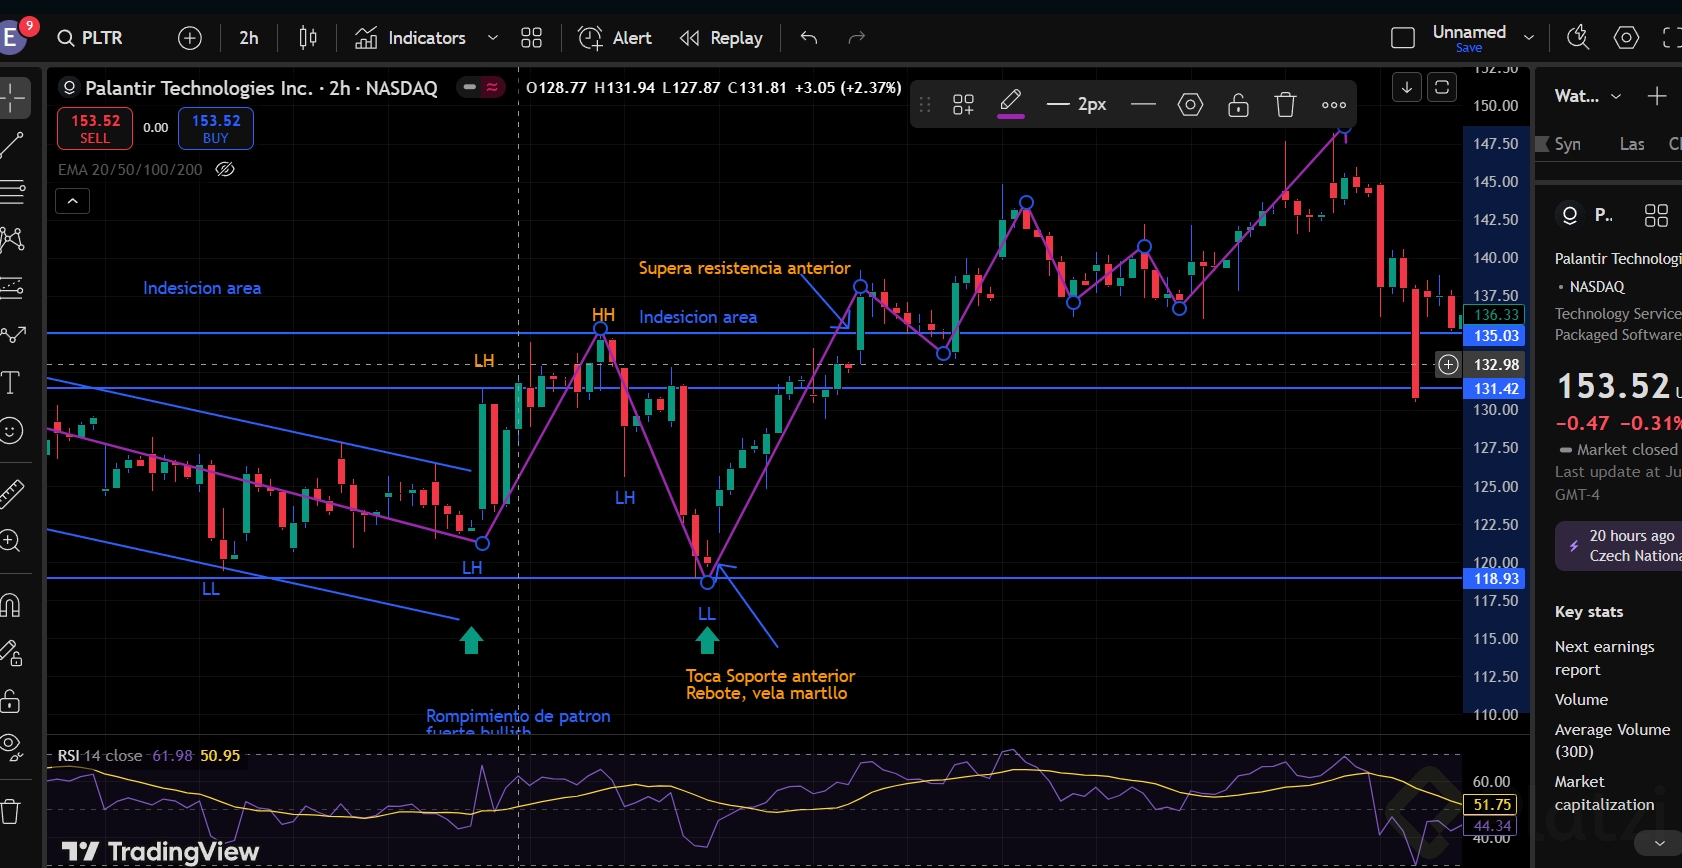Show the hidden EMA 20/50/100/200 indicator
1682x868 pixels.
tap(226, 169)
